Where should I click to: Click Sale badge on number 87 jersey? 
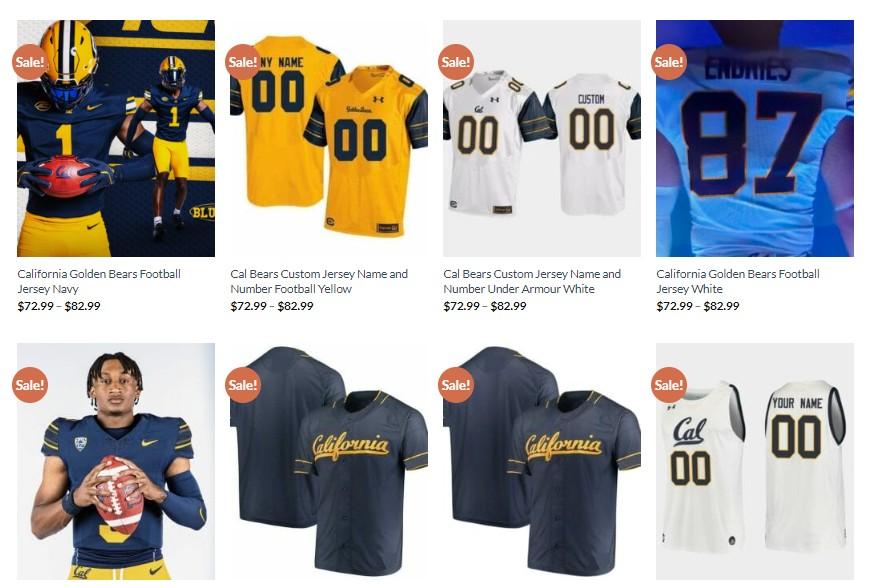point(669,62)
